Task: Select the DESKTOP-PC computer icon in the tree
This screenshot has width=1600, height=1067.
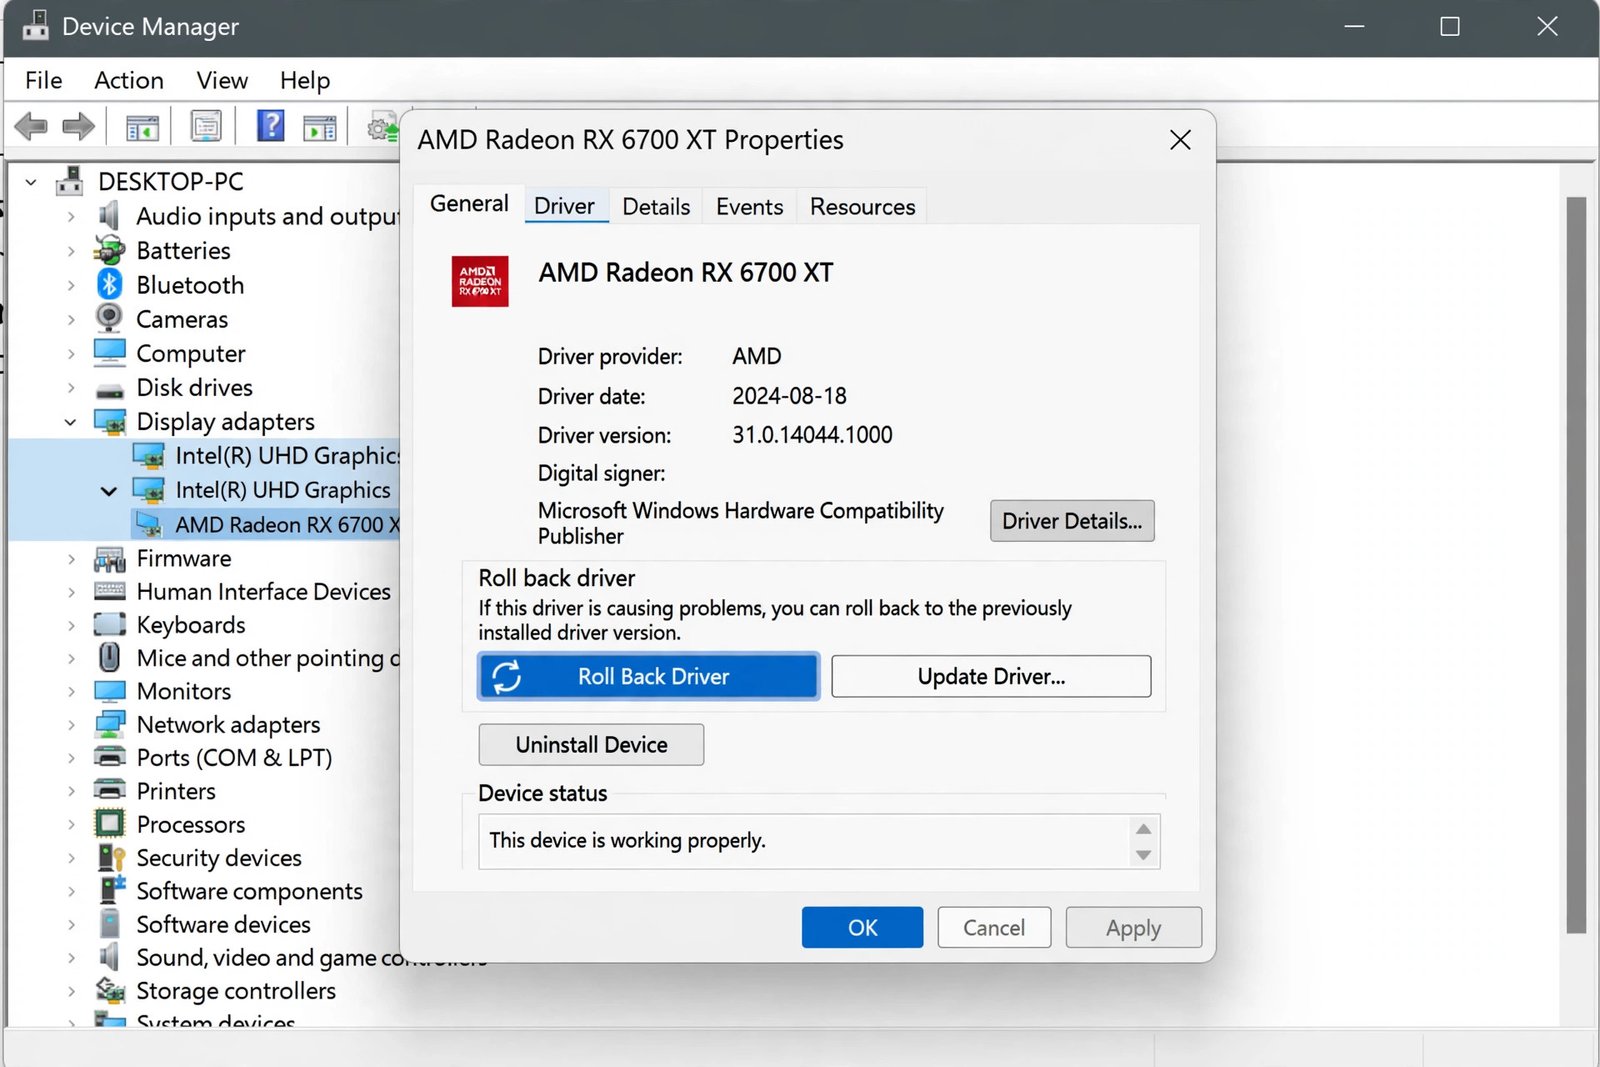Action: point(70,181)
